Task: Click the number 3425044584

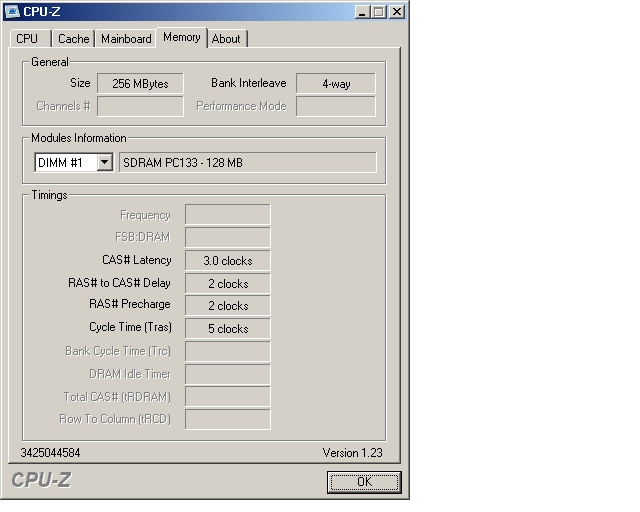Action: pyautogui.click(x=50, y=453)
